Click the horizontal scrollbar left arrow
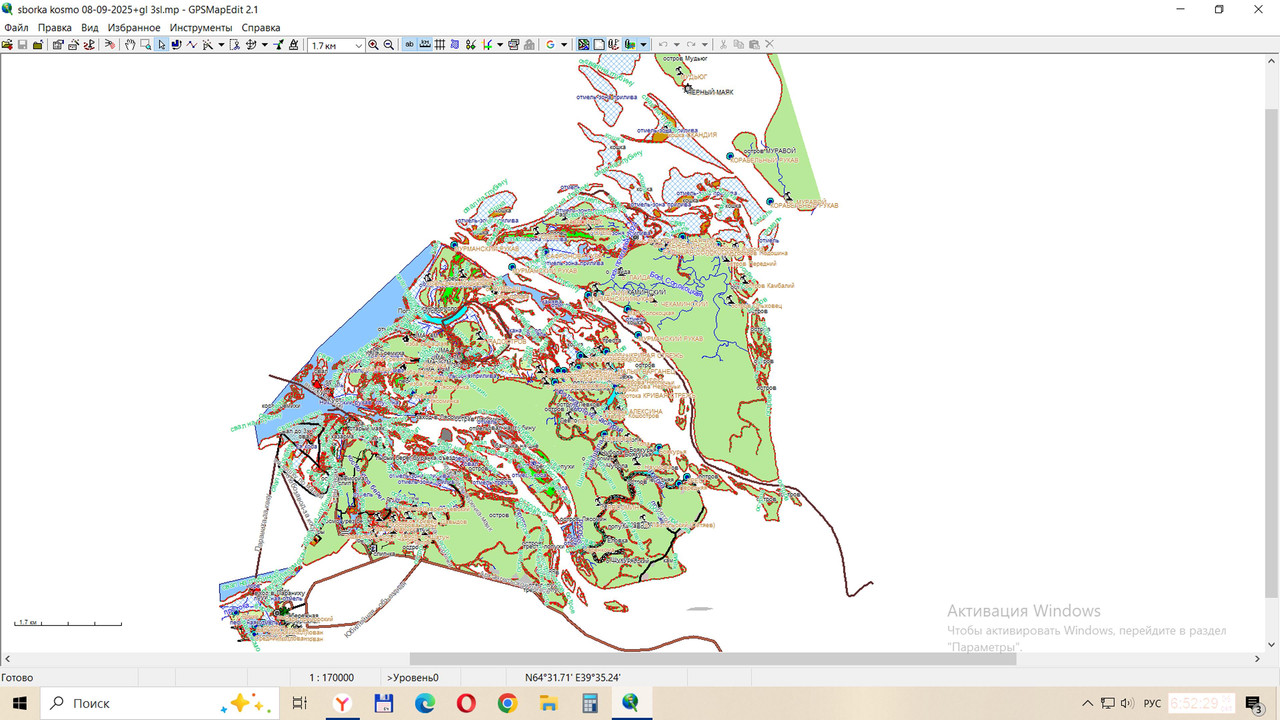 tap(6, 659)
